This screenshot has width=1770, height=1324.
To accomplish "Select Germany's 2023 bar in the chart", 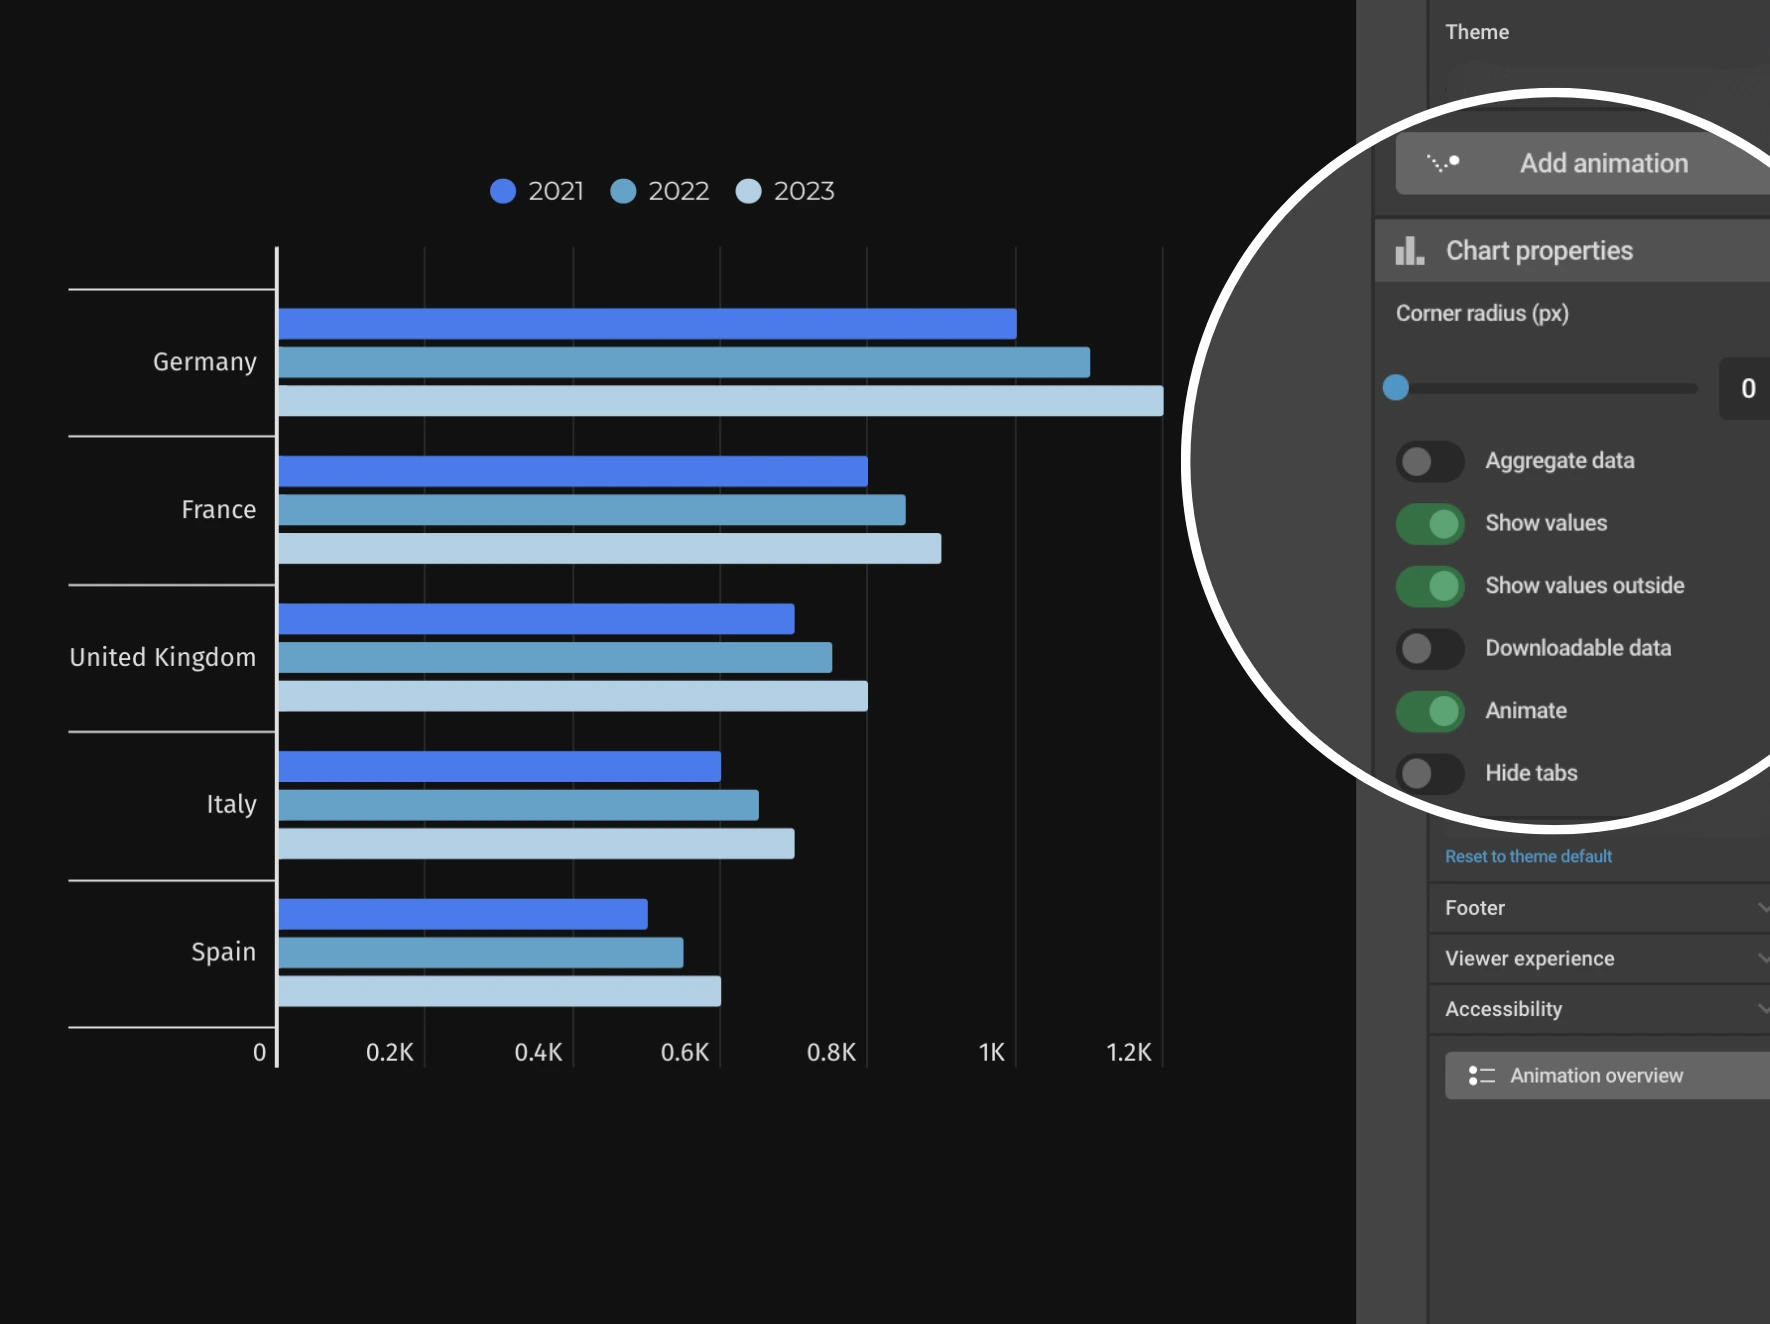I will point(720,401).
